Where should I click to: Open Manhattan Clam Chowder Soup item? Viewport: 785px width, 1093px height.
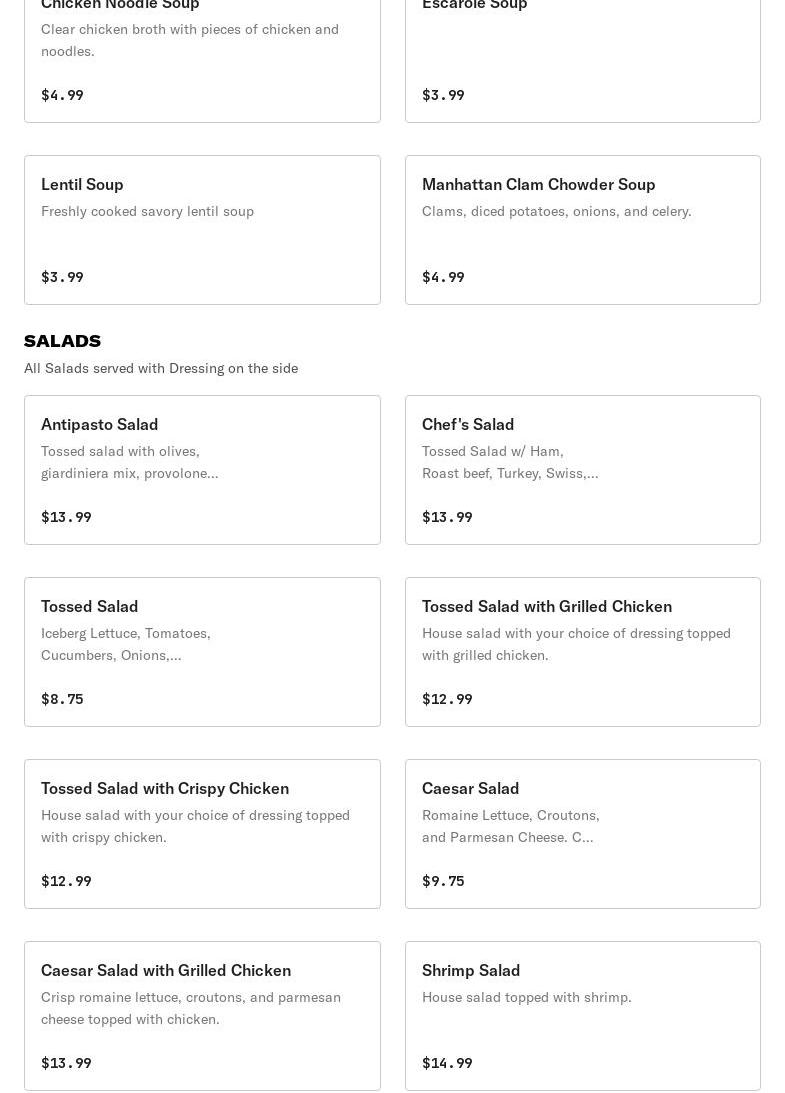[582, 230]
